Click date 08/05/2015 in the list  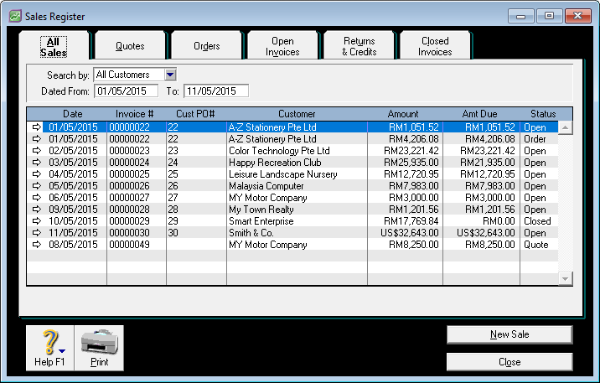(73, 245)
